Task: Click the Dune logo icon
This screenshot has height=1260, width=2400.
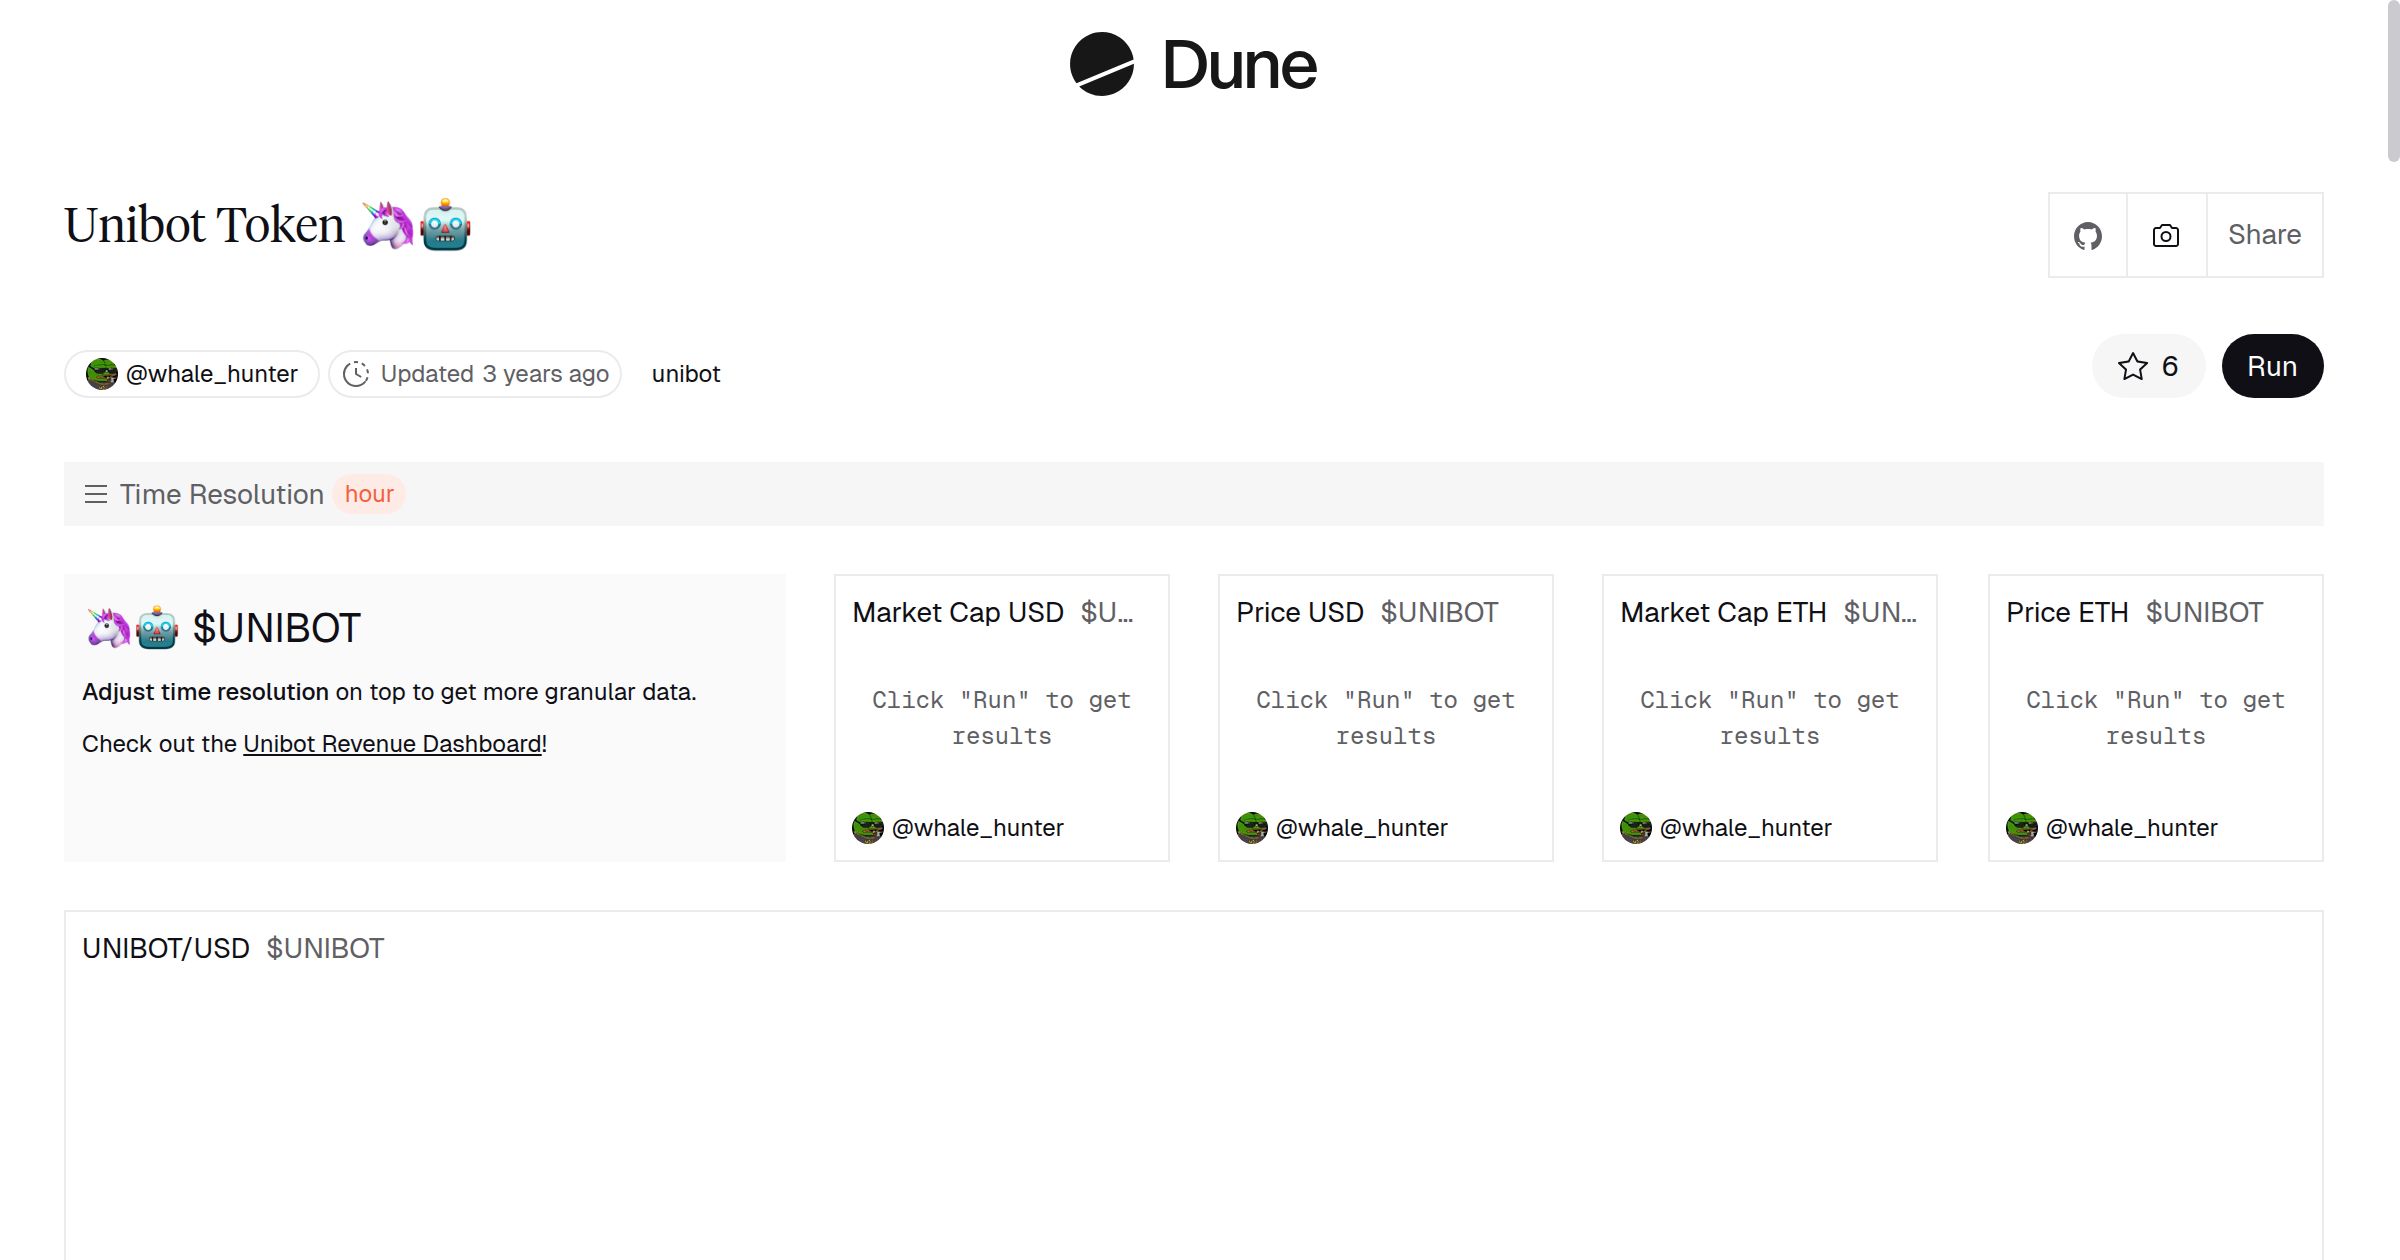Action: pos(1101,64)
